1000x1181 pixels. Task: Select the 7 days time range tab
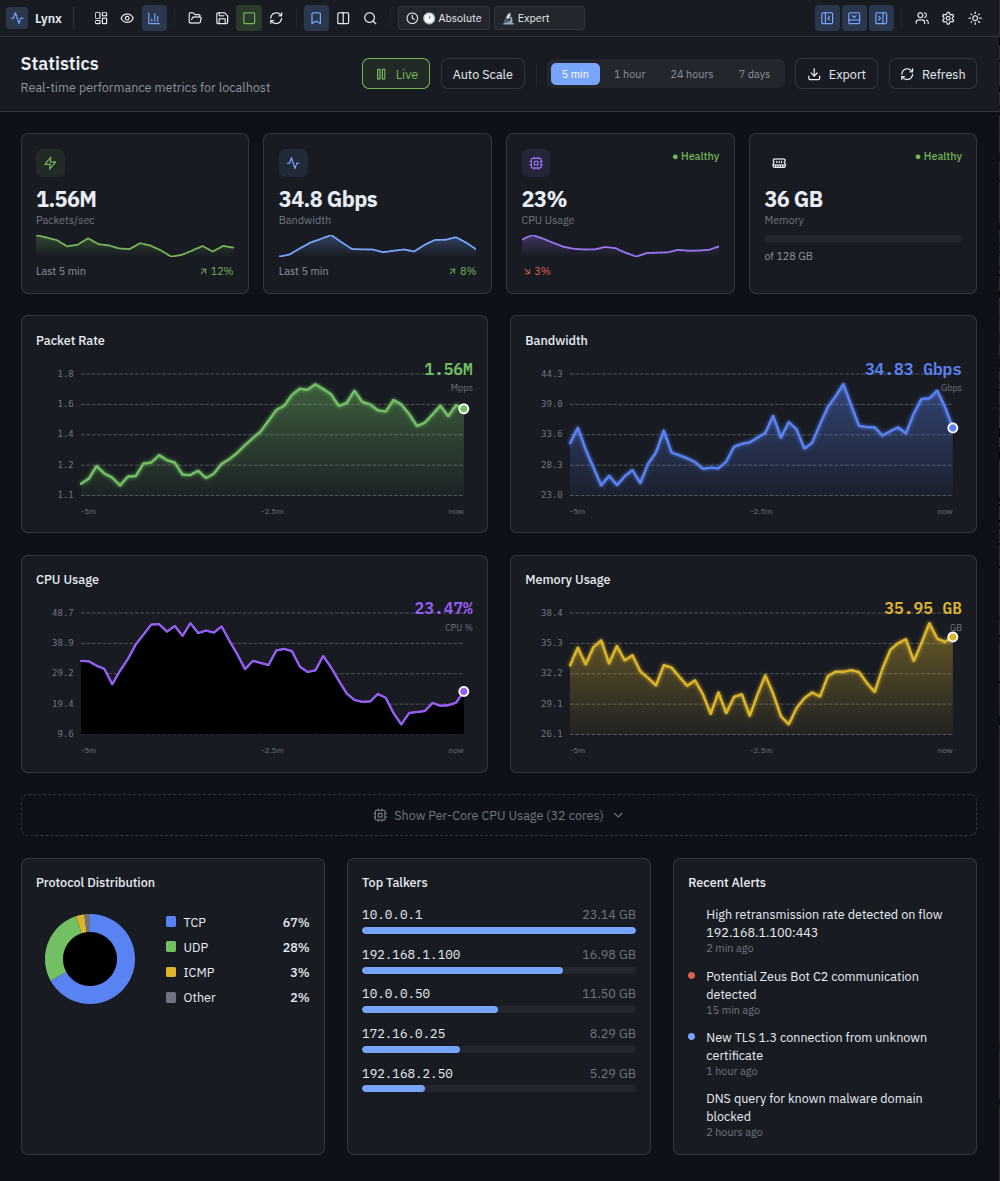pos(754,73)
